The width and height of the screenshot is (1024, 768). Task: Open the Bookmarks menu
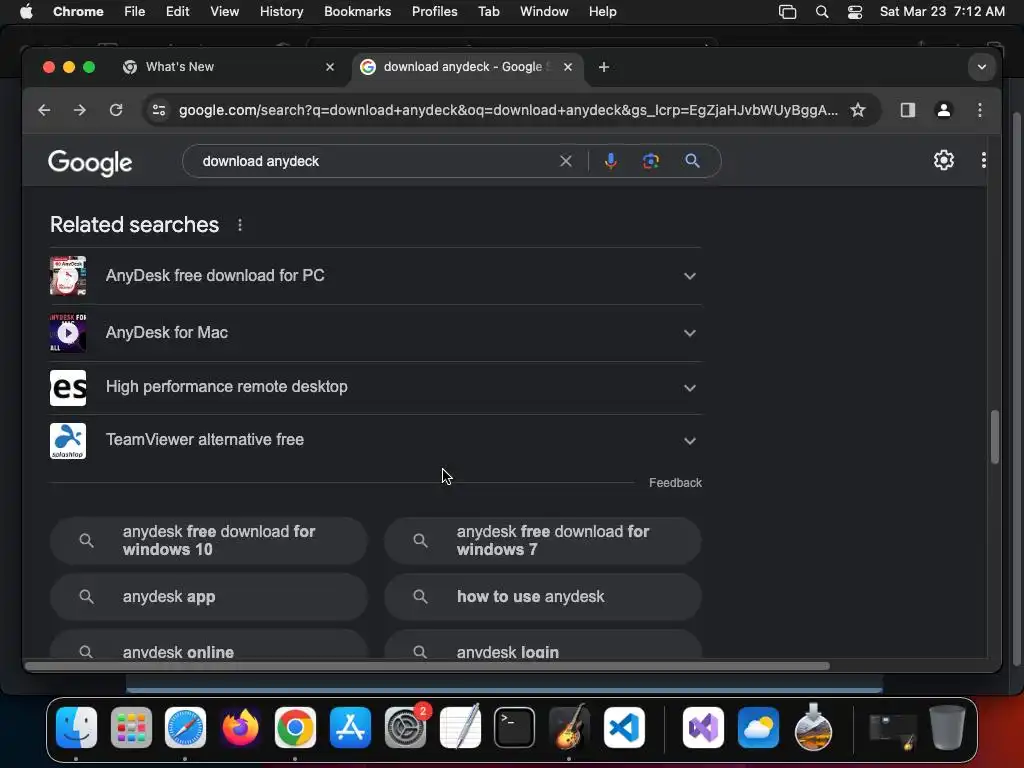point(357,12)
